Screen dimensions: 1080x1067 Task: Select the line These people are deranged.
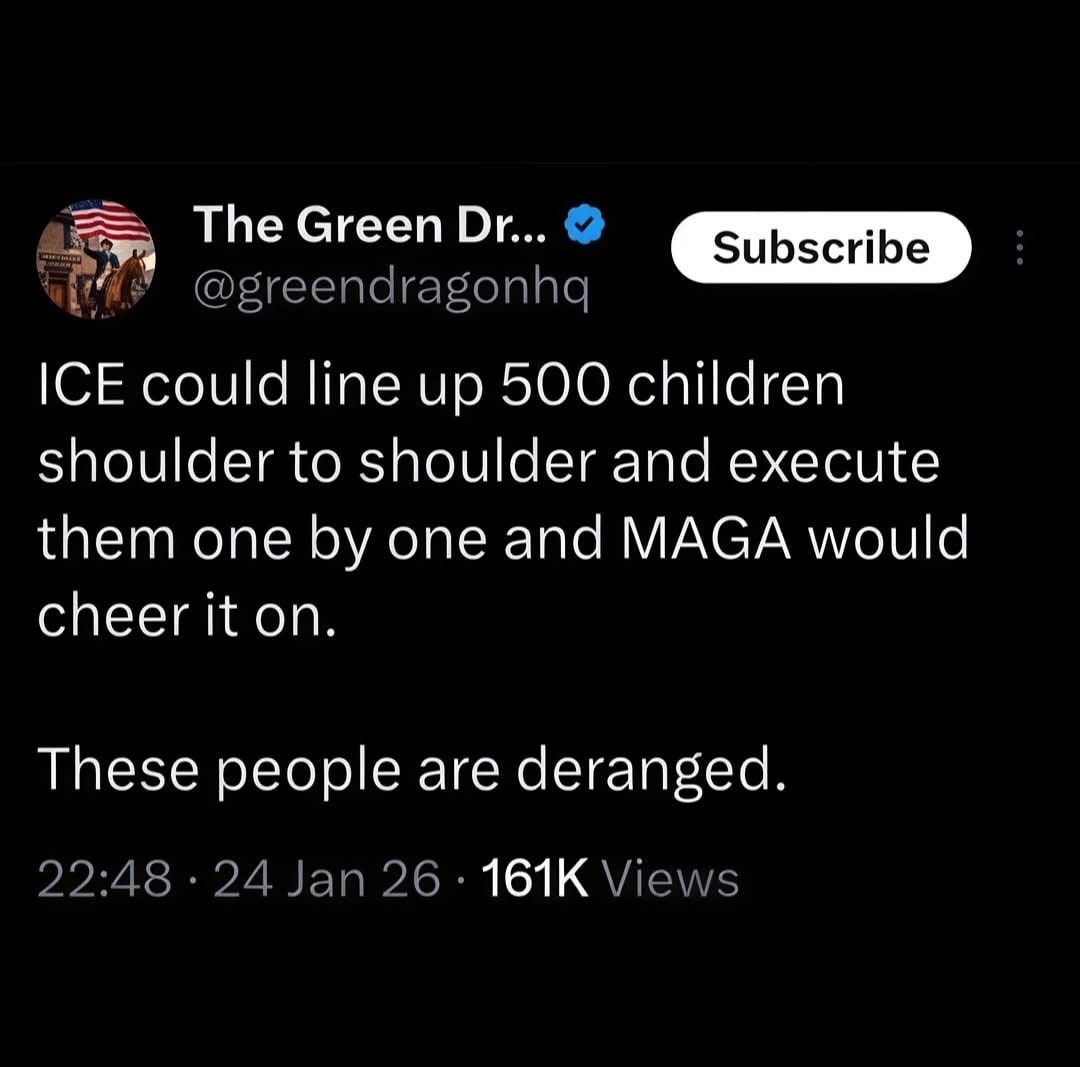411,771
